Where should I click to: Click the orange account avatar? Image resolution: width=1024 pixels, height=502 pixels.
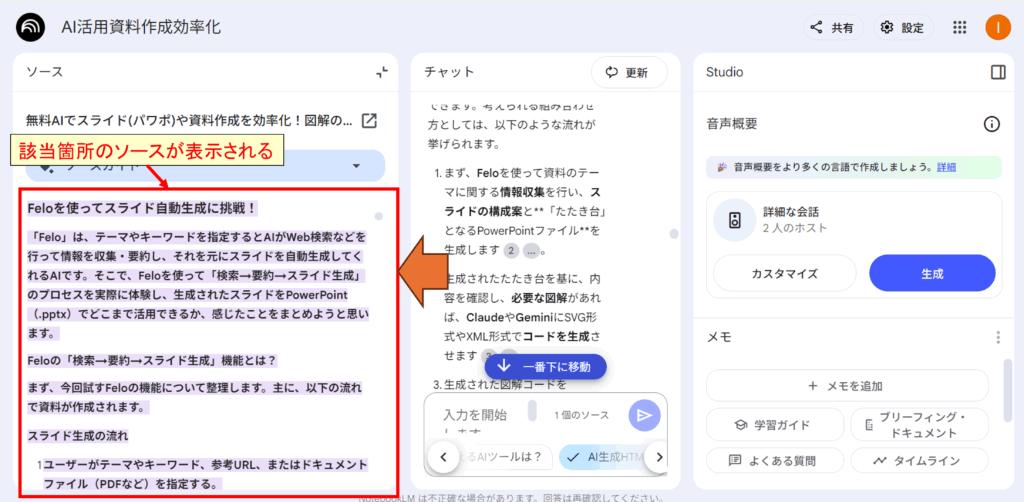[x=998, y=27]
